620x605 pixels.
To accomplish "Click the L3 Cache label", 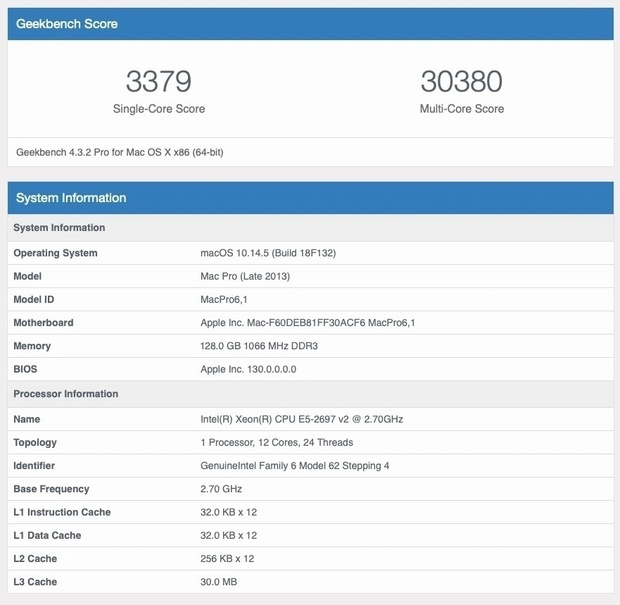I will tap(35, 582).
